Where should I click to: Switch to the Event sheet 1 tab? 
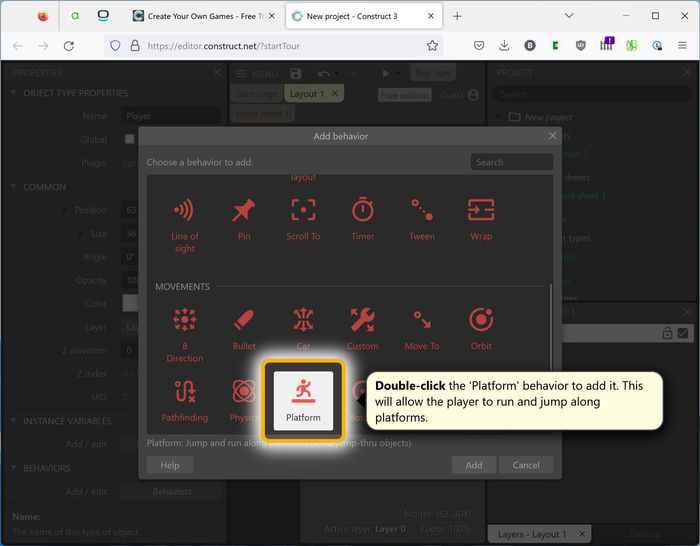[262, 114]
